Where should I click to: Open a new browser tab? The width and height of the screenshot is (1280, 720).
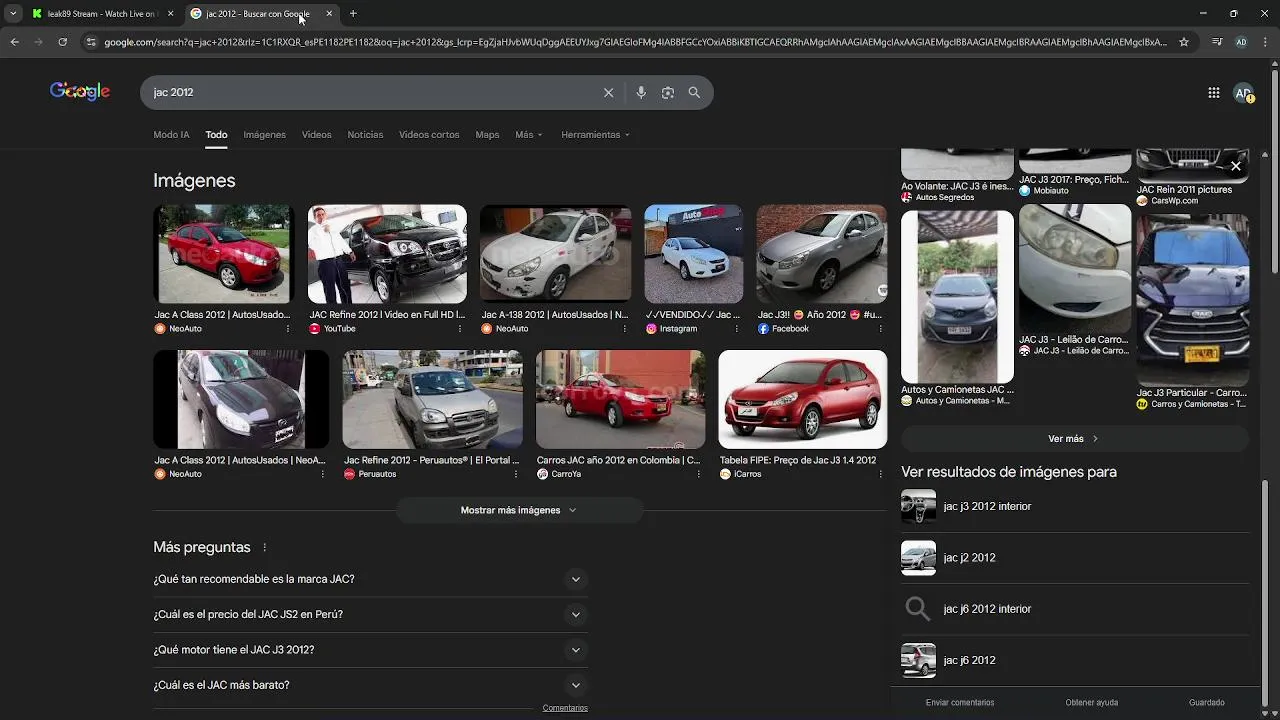(x=353, y=13)
